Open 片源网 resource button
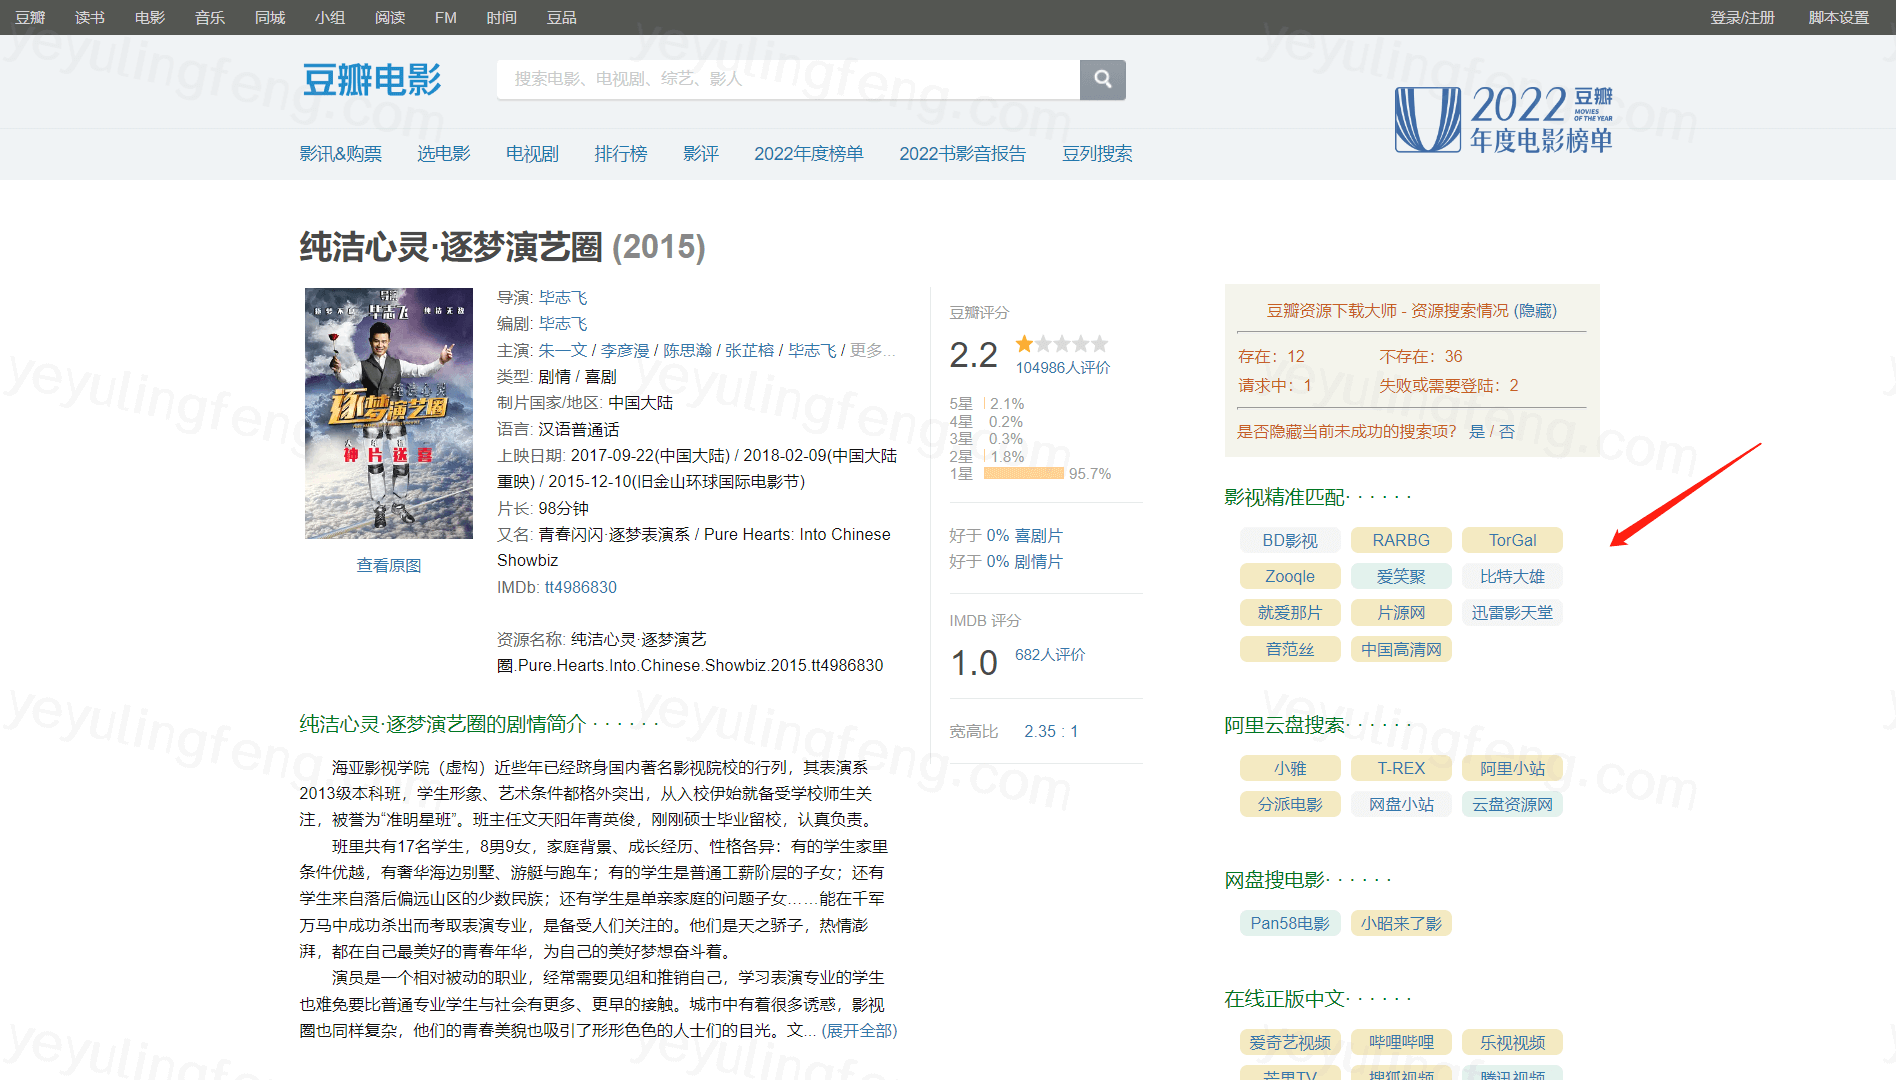1896x1080 pixels. pos(1401,612)
